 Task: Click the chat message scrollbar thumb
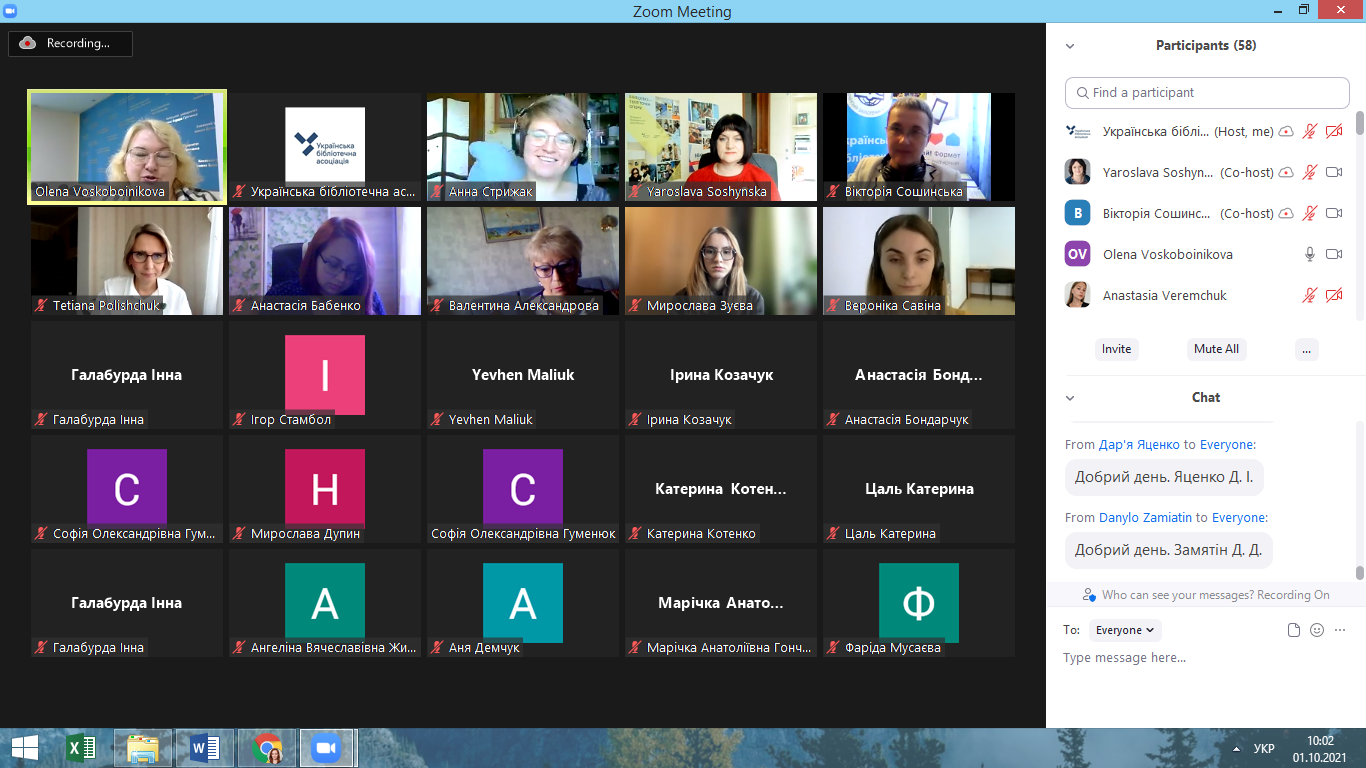1359,572
